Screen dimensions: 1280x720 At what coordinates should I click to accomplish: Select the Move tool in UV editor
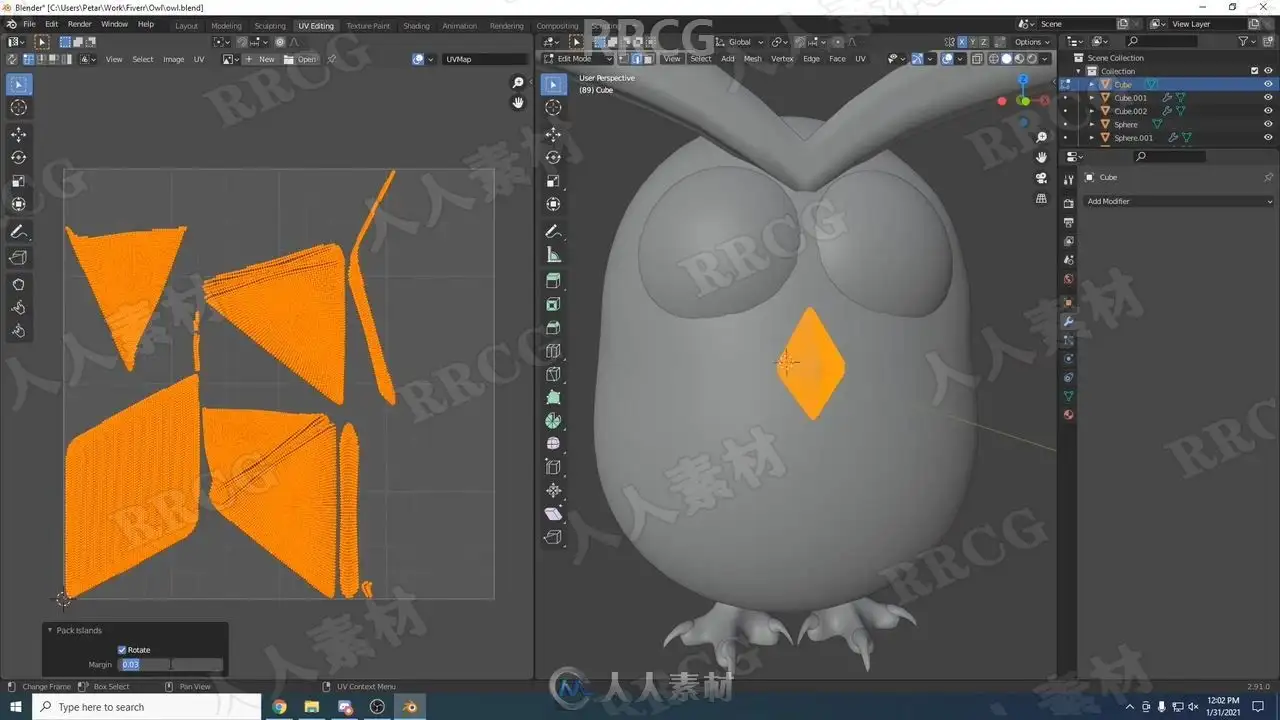[x=19, y=134]
